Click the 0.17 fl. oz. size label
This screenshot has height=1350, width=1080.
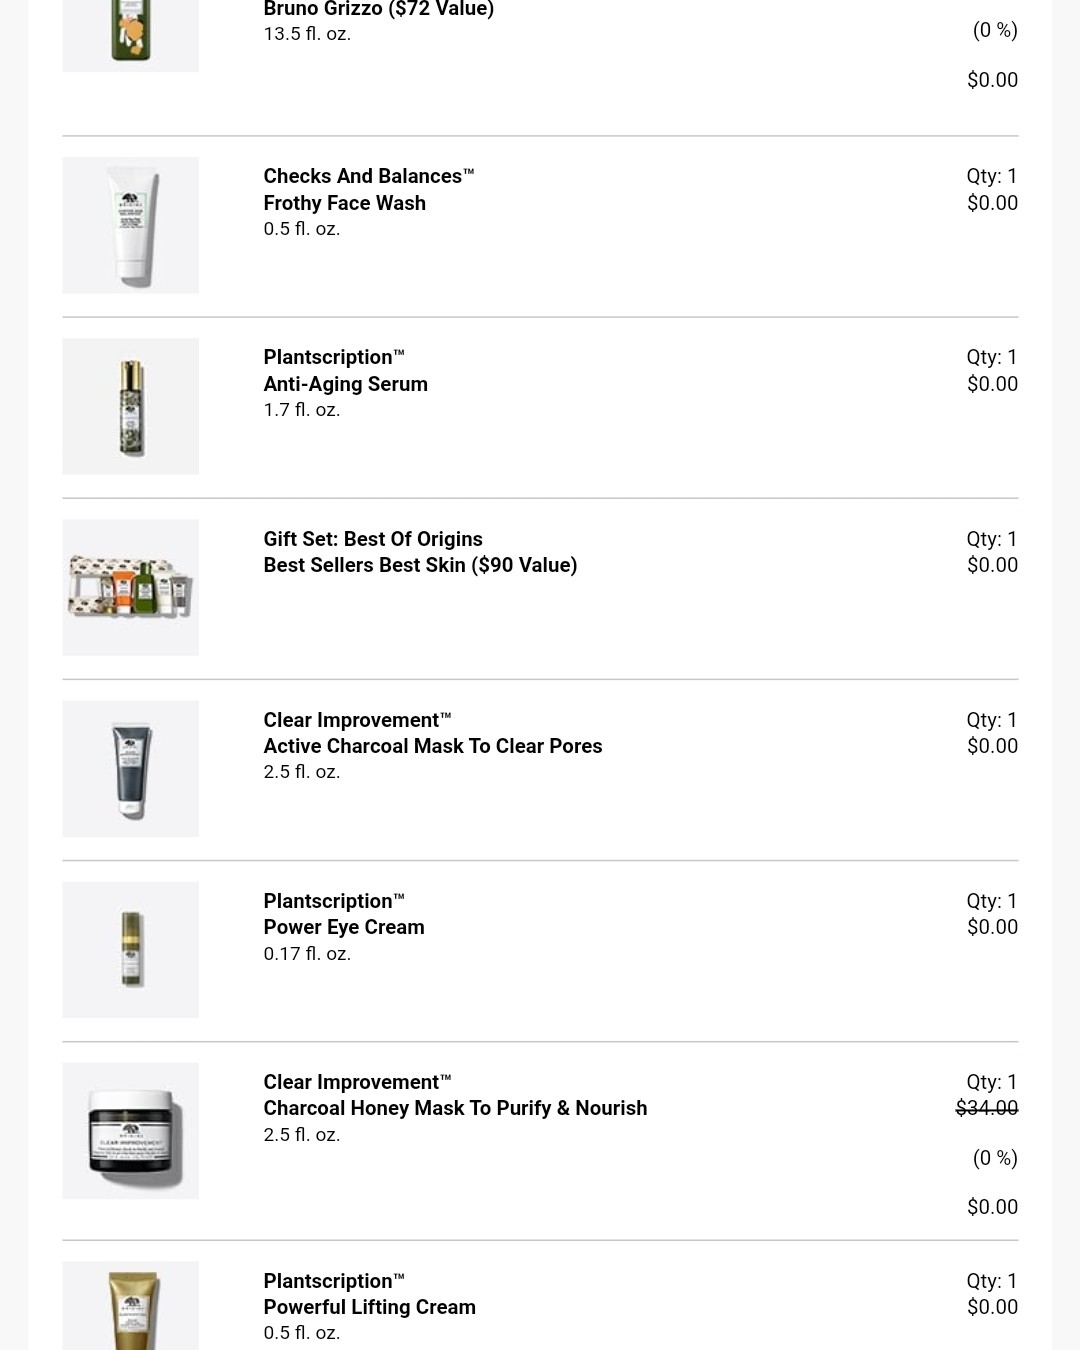[307, 954]
